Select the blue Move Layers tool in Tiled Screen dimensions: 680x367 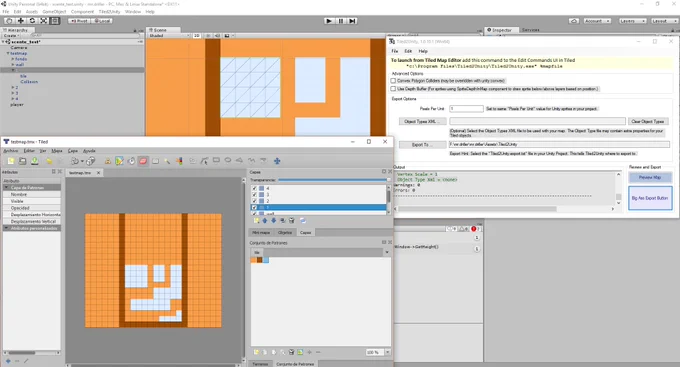[x=277, y=161]
